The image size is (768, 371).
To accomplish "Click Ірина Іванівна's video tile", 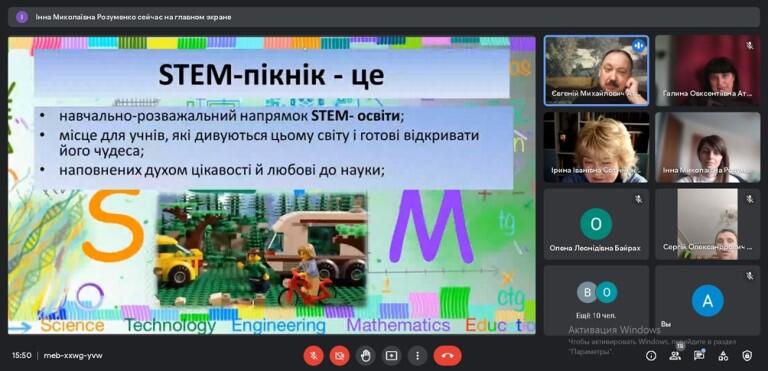I will [597, 147].
